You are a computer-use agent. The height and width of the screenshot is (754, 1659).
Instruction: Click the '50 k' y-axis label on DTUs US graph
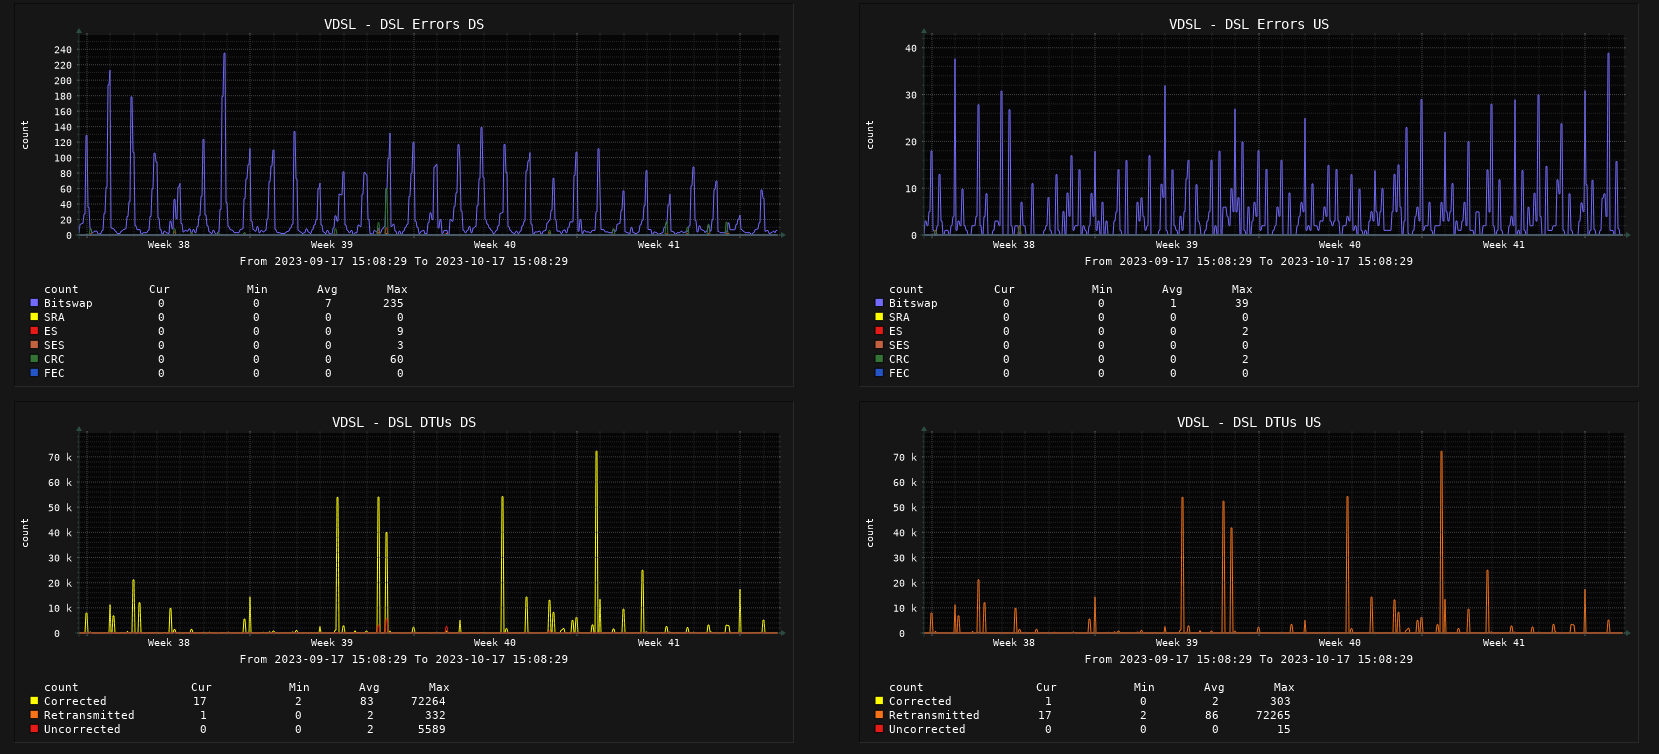[x=907, y=508]
